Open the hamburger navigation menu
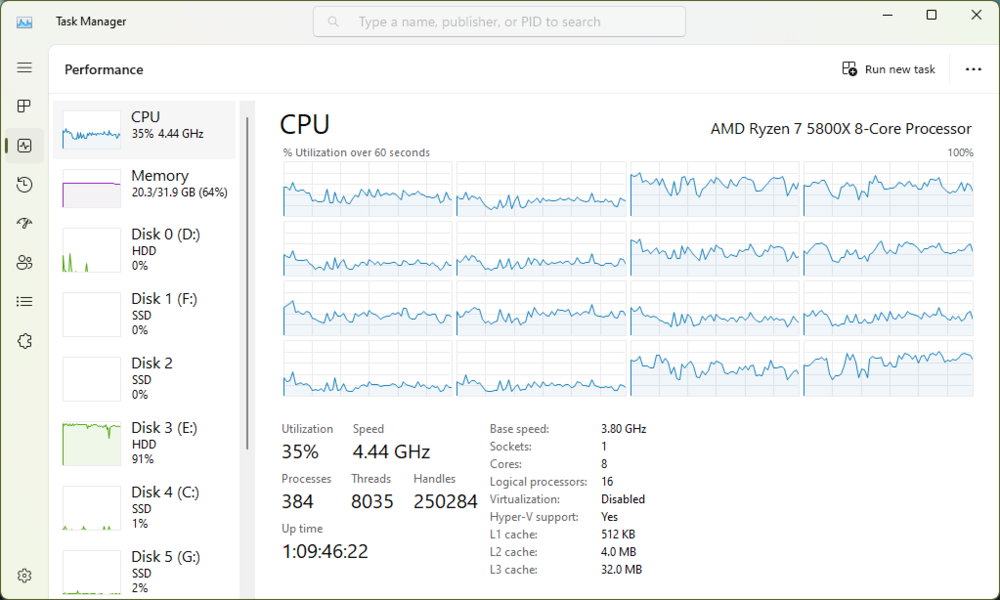1000x600 pixels. pos(24,68)
